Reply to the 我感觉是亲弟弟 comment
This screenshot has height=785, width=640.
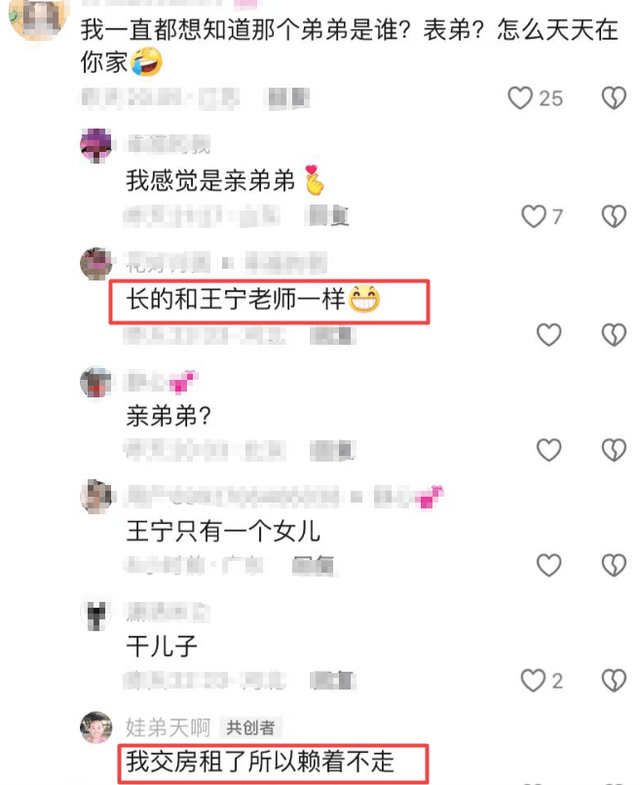(329, 217)
